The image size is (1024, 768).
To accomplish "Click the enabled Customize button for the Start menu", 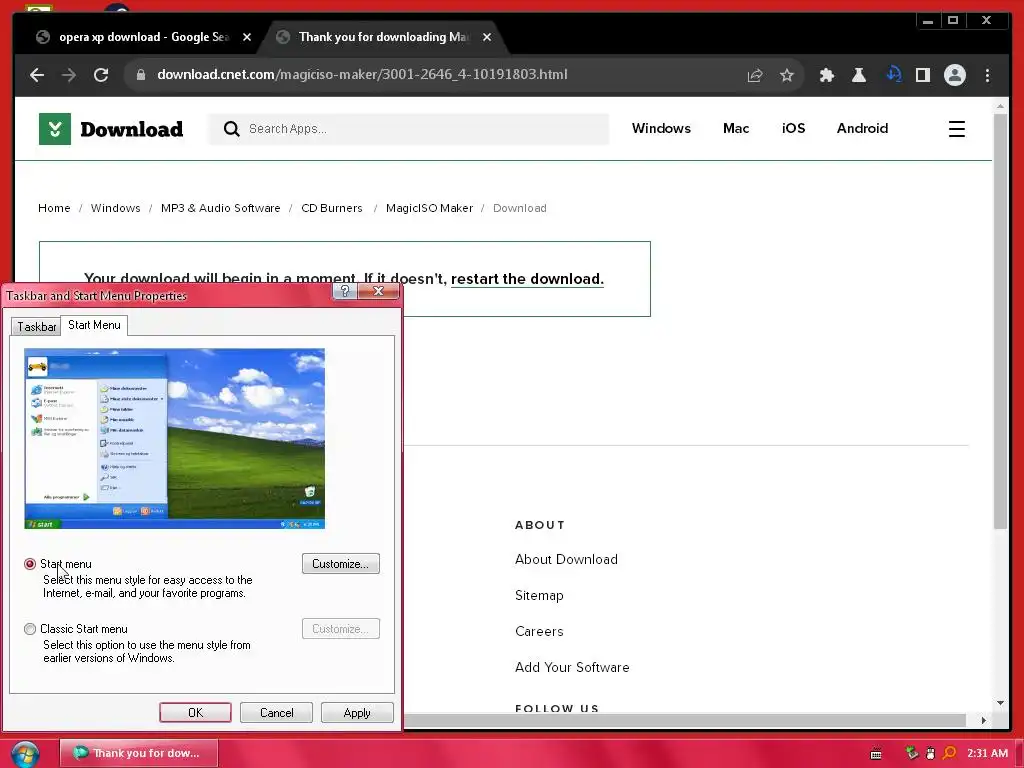I will pos(341,564).
